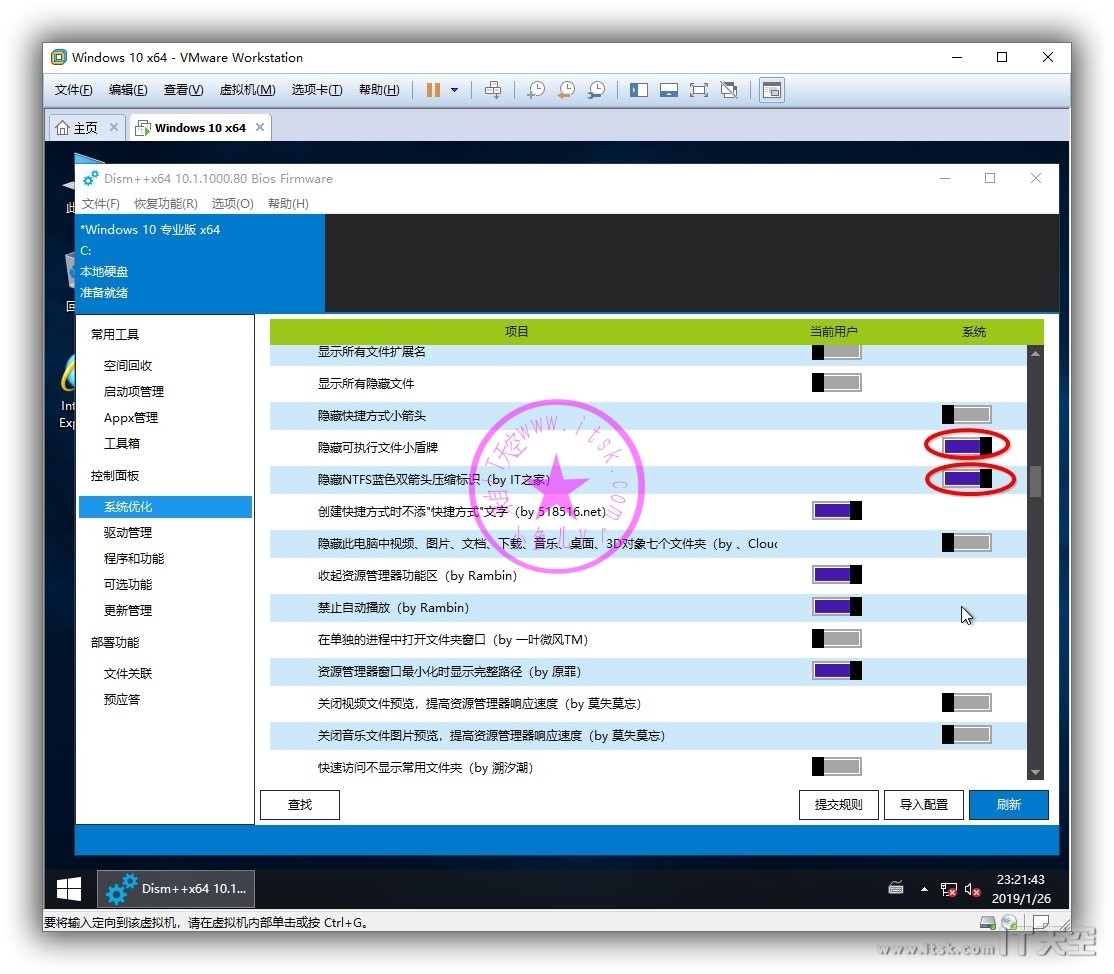The height and width of the screenshot is (974, 1114).
Task: Enable 关闭视频文件预览 switch
Action: click(x=966, y=703)
